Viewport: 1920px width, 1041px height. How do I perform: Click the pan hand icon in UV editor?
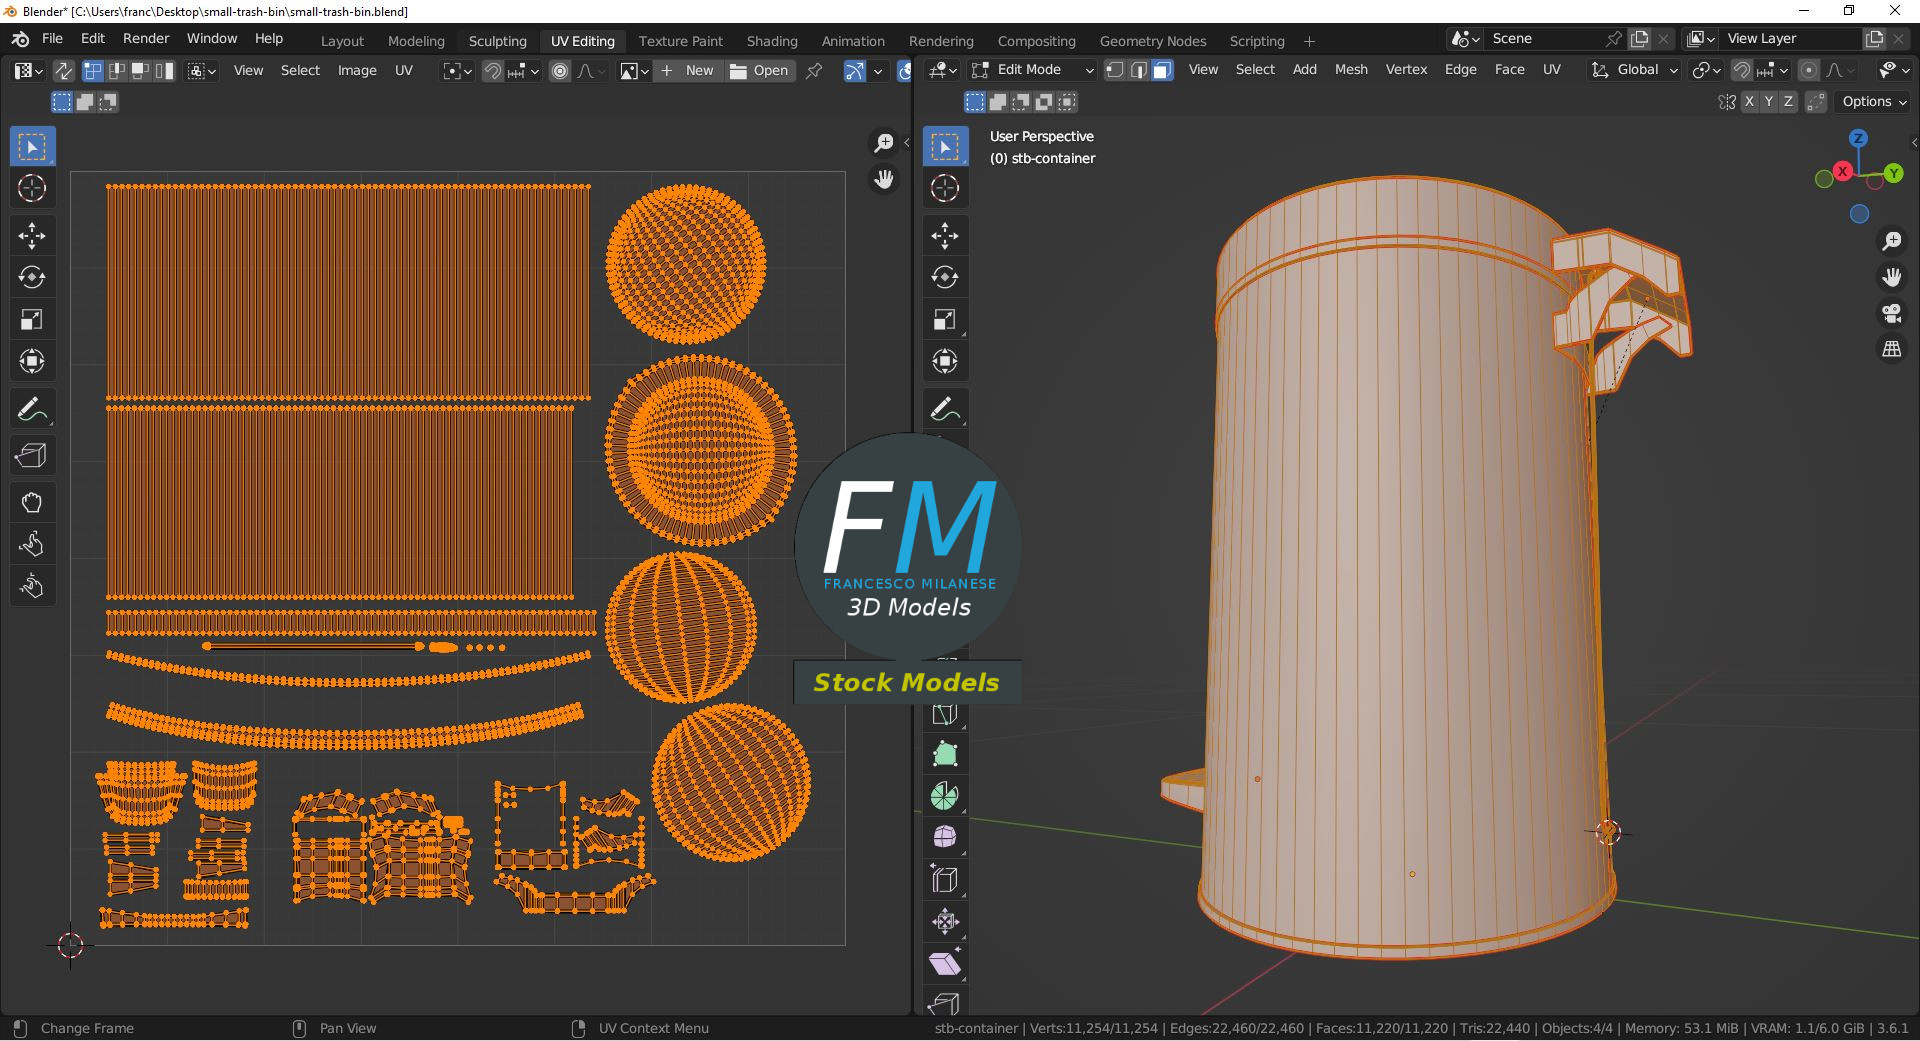coord(884,179)
